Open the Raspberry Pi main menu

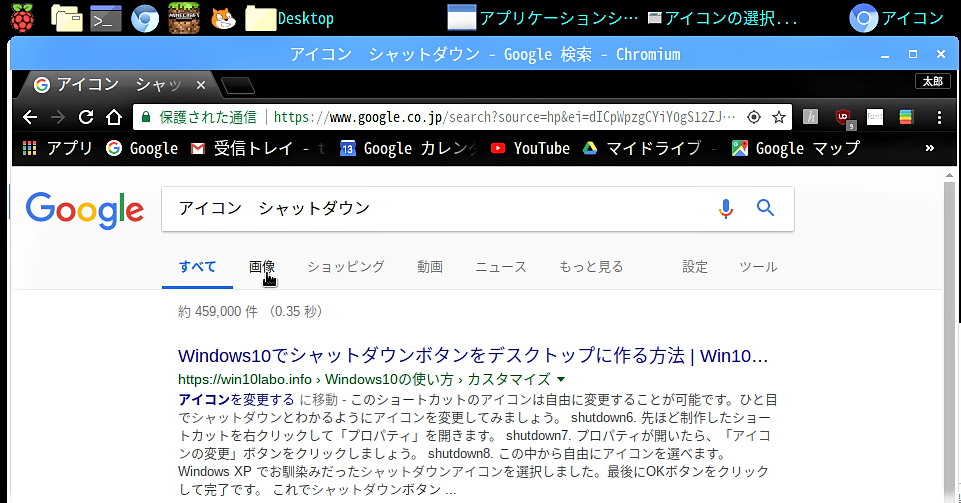point(21,18)
